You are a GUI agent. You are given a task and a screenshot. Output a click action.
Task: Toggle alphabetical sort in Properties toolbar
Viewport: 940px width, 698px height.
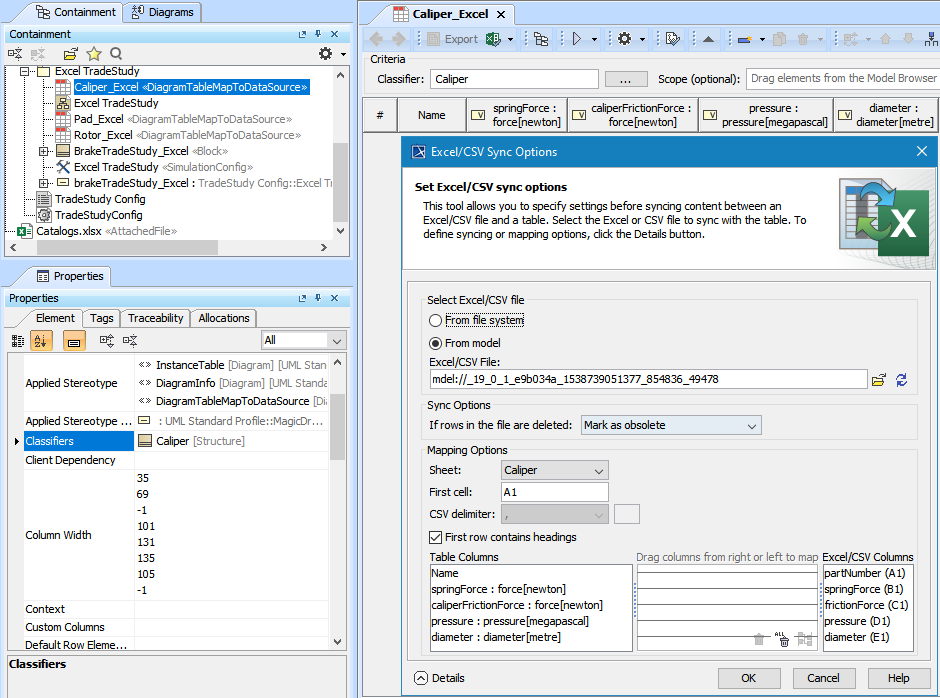click(41, 341)
